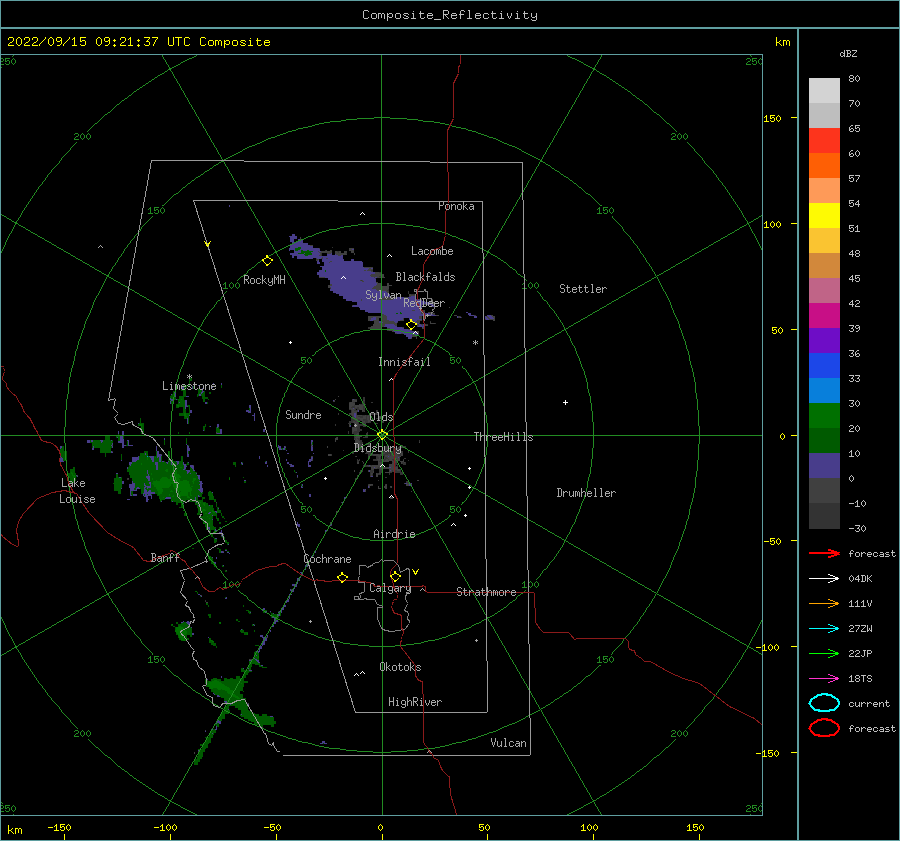This screenshot has height=841, width=900.
Task: Click the Innisfail label
Action: click(404, 362)
